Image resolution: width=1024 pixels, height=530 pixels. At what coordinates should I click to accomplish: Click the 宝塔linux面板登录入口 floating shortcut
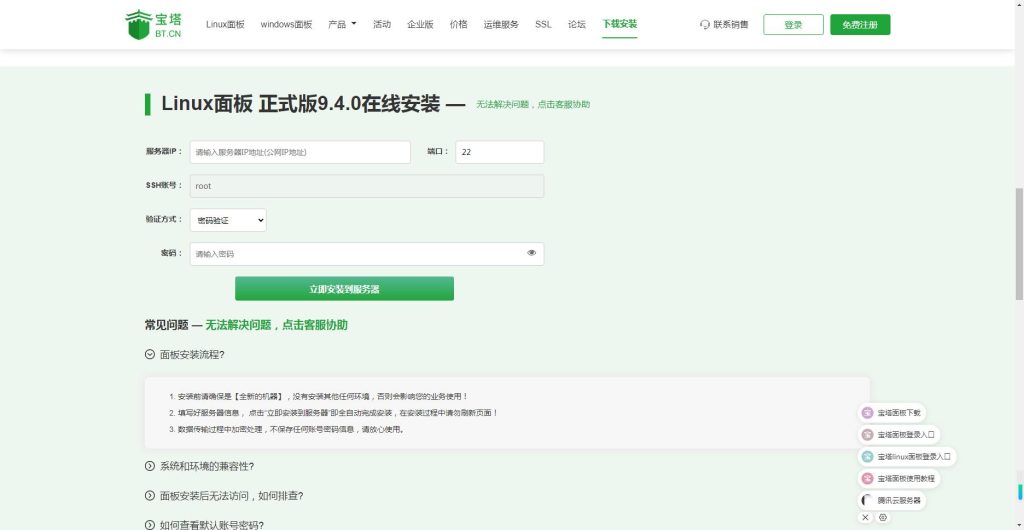(907, 456)
